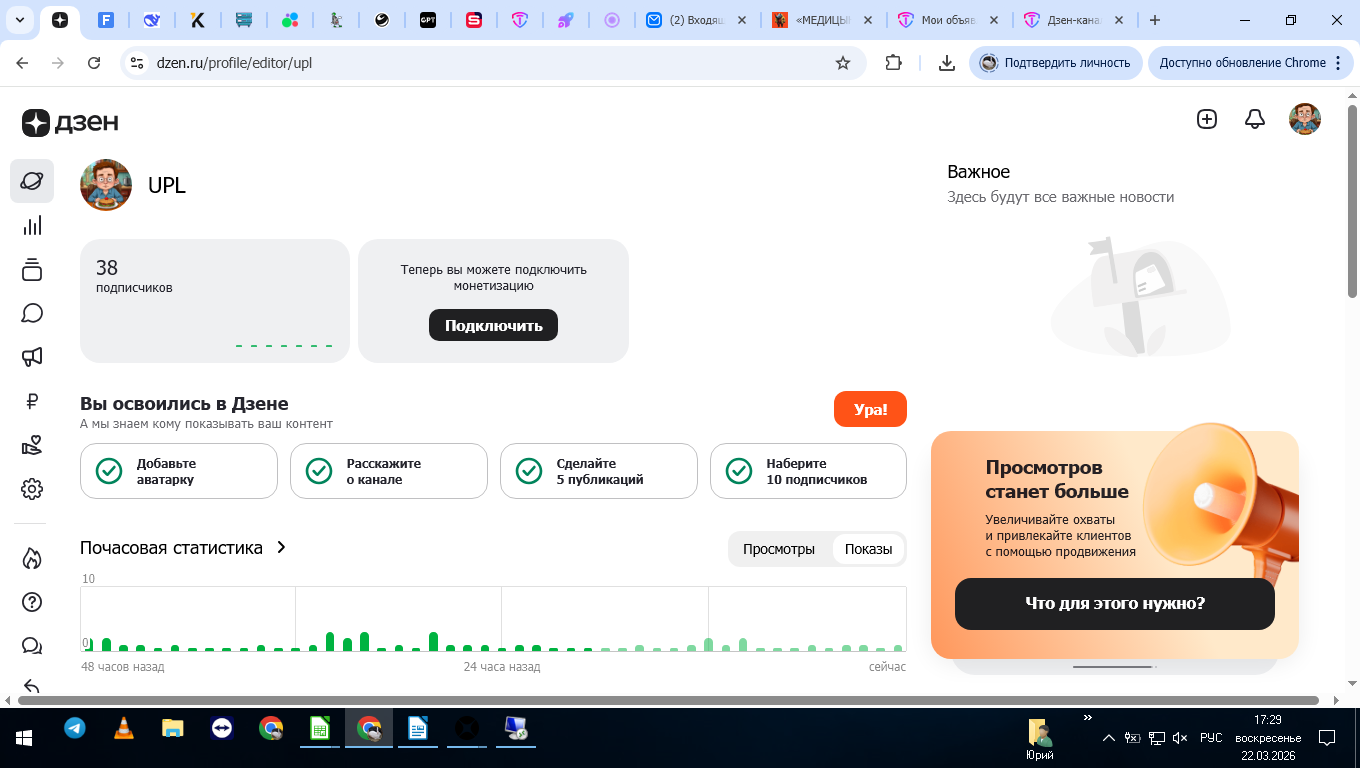Open the flame icon in sidebar
This screenshot has width=1360, height=768.
tap(32, 558)
